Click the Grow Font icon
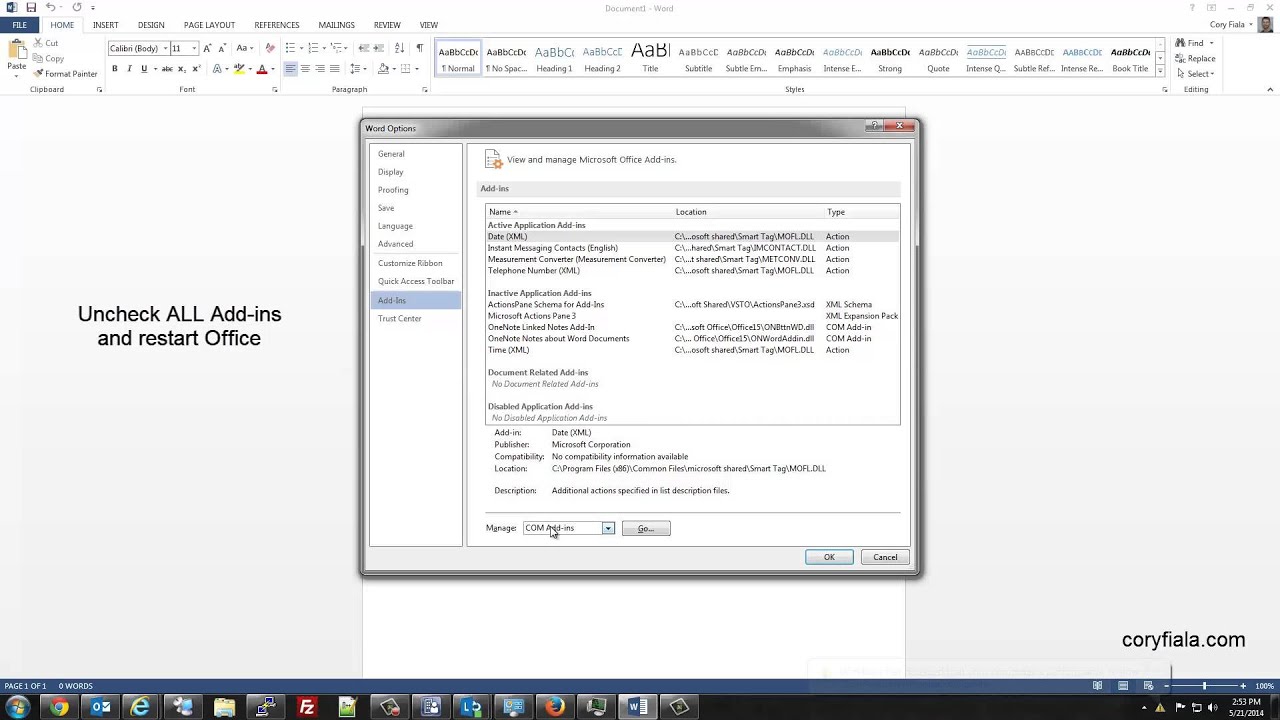The height and width of the screenshot is (720, 1280). coord(207,48)
